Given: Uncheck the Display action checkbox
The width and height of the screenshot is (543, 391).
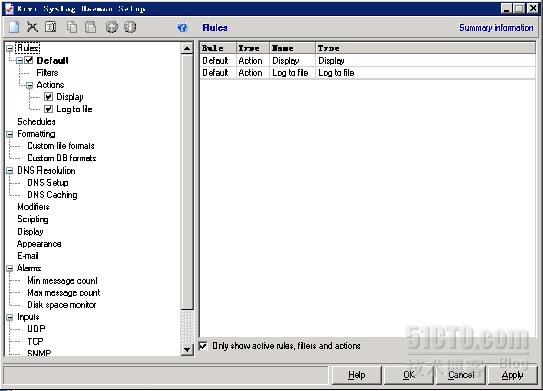Looking at the screenshot, I should tap(48, 97).
